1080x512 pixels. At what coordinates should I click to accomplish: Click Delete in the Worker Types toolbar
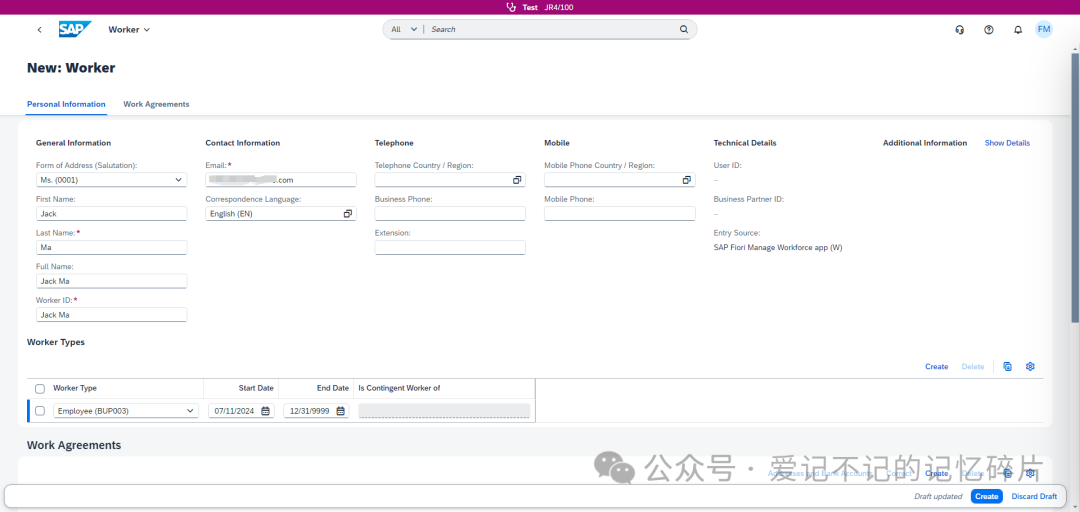[x=973, y=367]
